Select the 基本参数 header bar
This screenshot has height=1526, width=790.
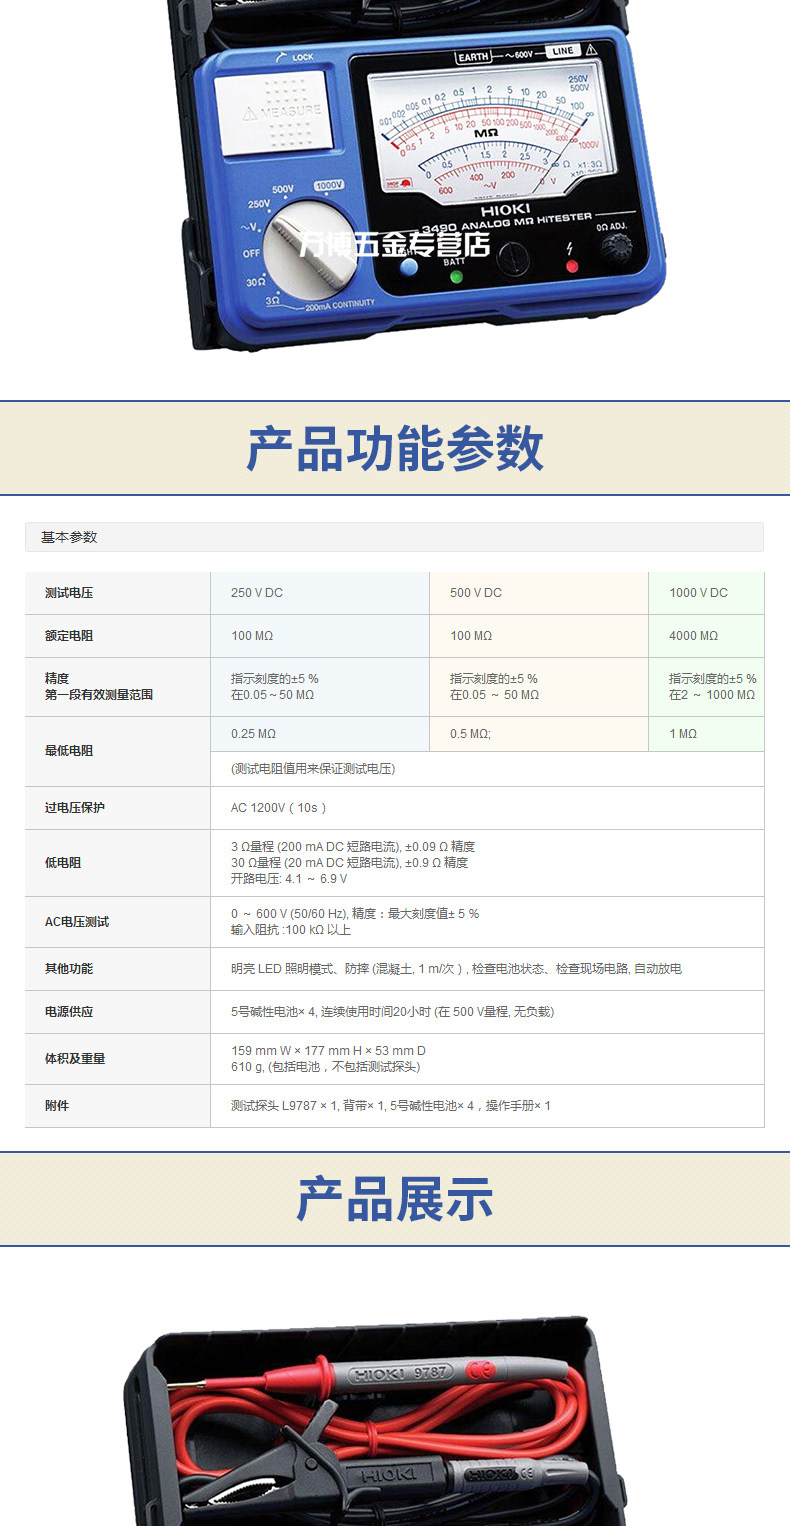click(x=394, y=537)
